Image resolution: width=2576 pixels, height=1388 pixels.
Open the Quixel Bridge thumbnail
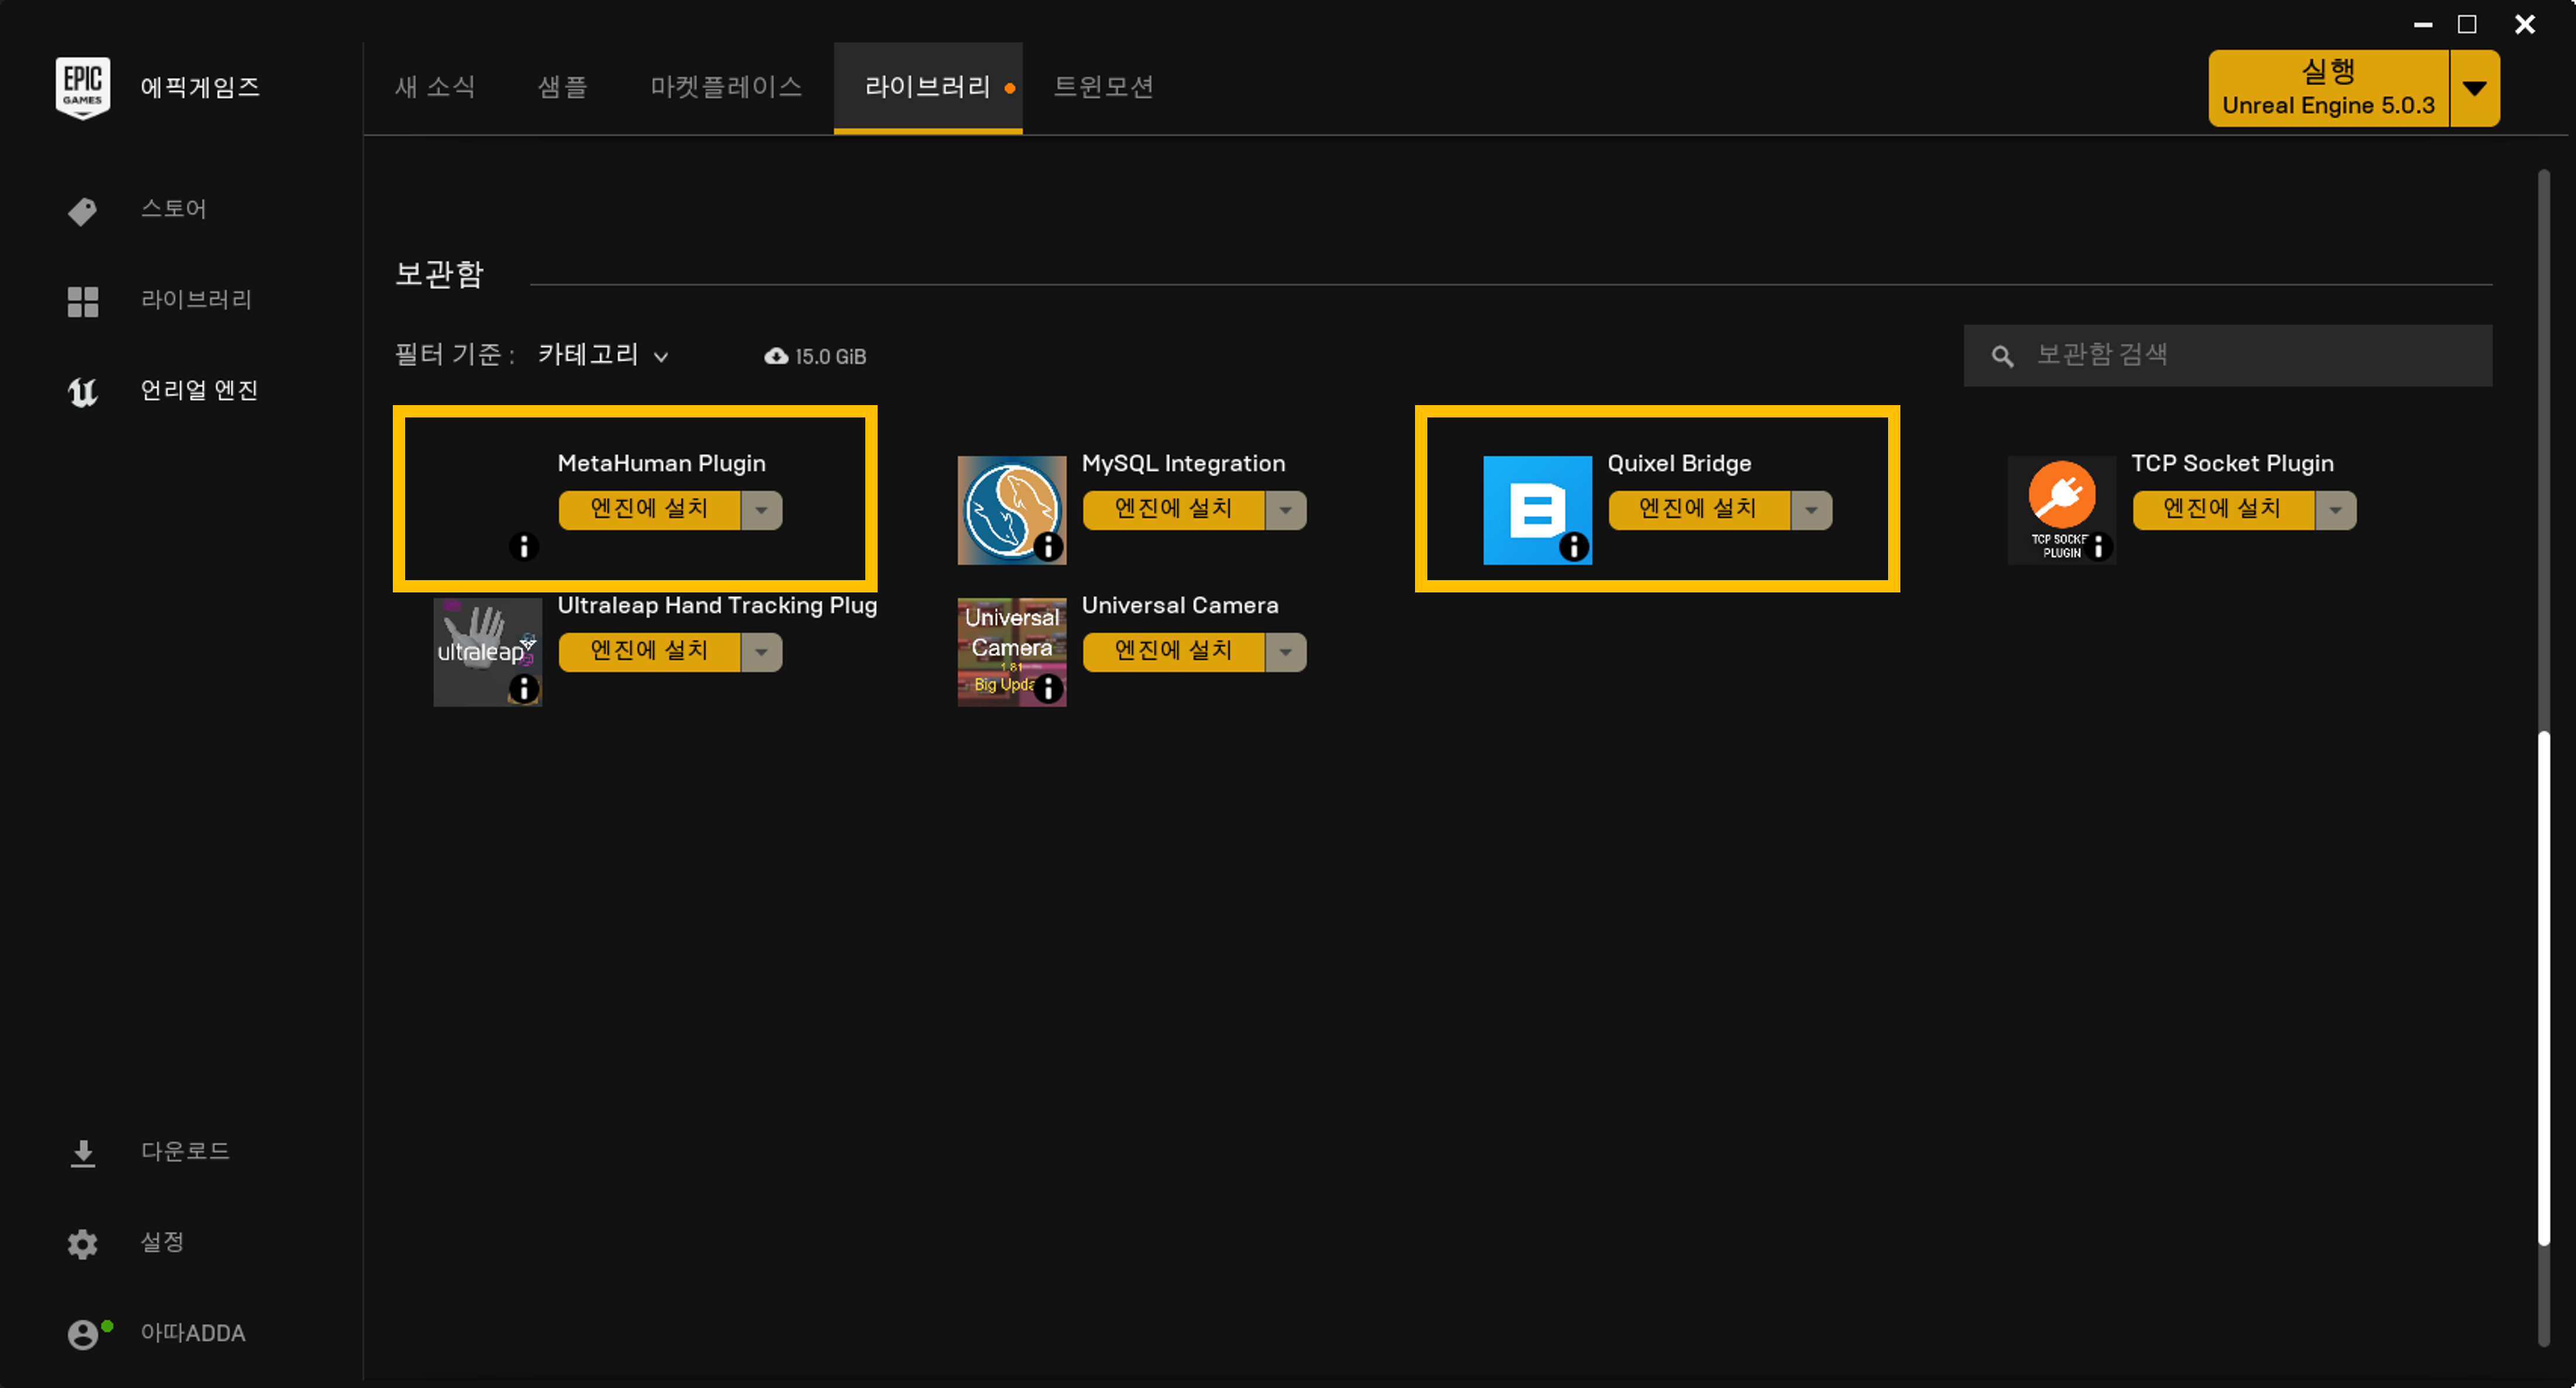coord(1537,510)
